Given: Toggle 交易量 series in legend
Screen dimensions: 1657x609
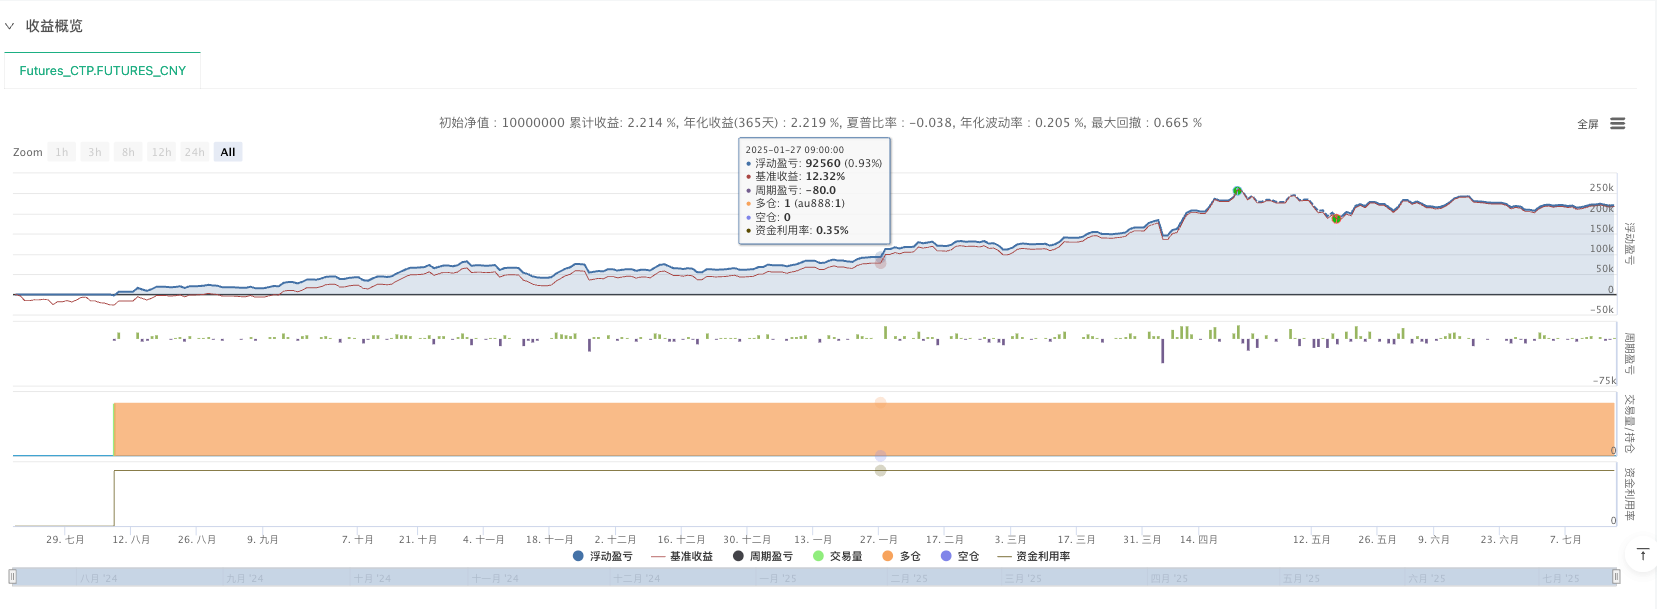Looking at the screenshot, I should pos(838,556).
